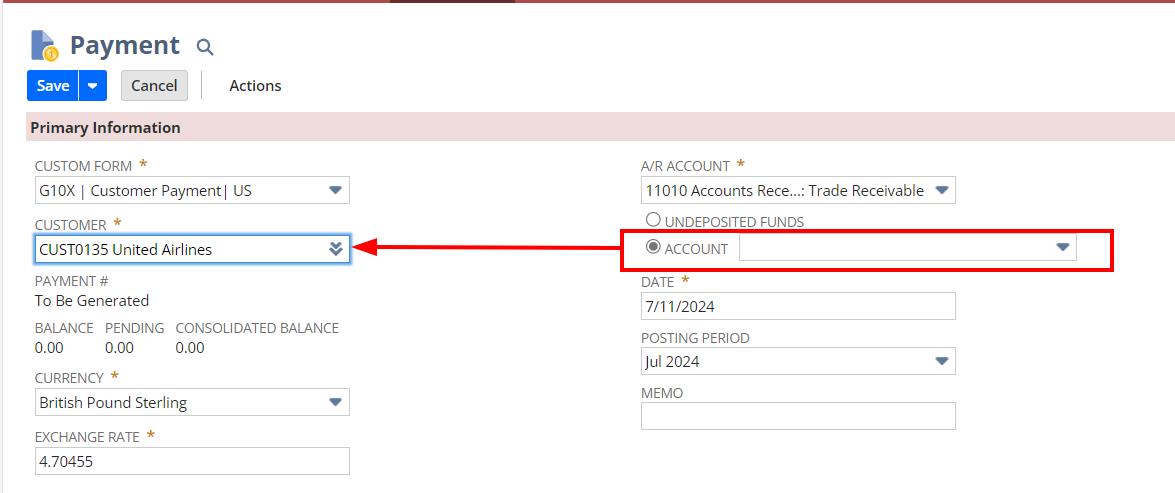Click the Payment record document icon
Image resolution: width=1175 pixels, height=493 pixels.
44,46
